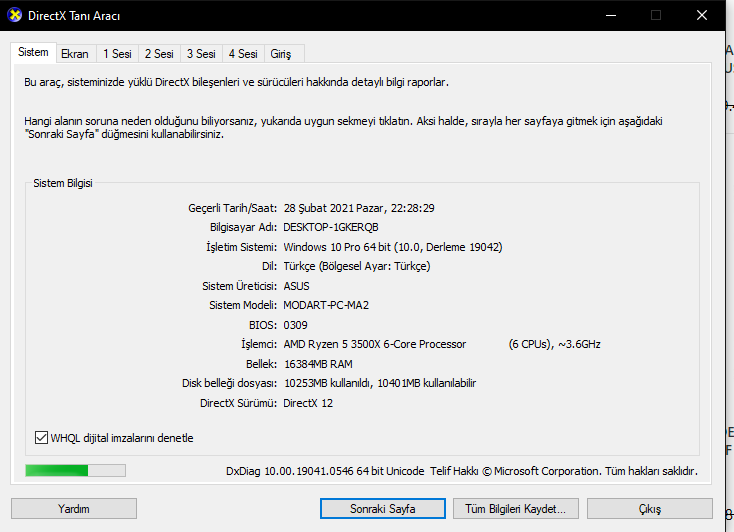Toggle WHQL dijital imzalarını denetle checkbox

[x=42, y=438]
